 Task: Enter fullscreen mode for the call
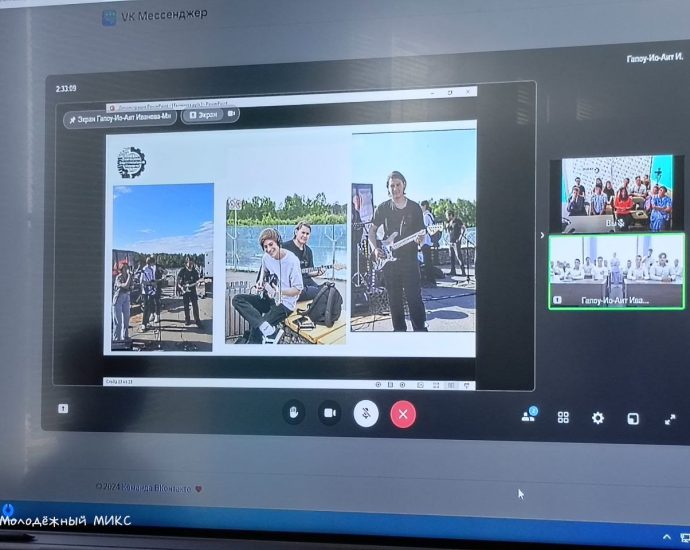(x=670, y=420)
